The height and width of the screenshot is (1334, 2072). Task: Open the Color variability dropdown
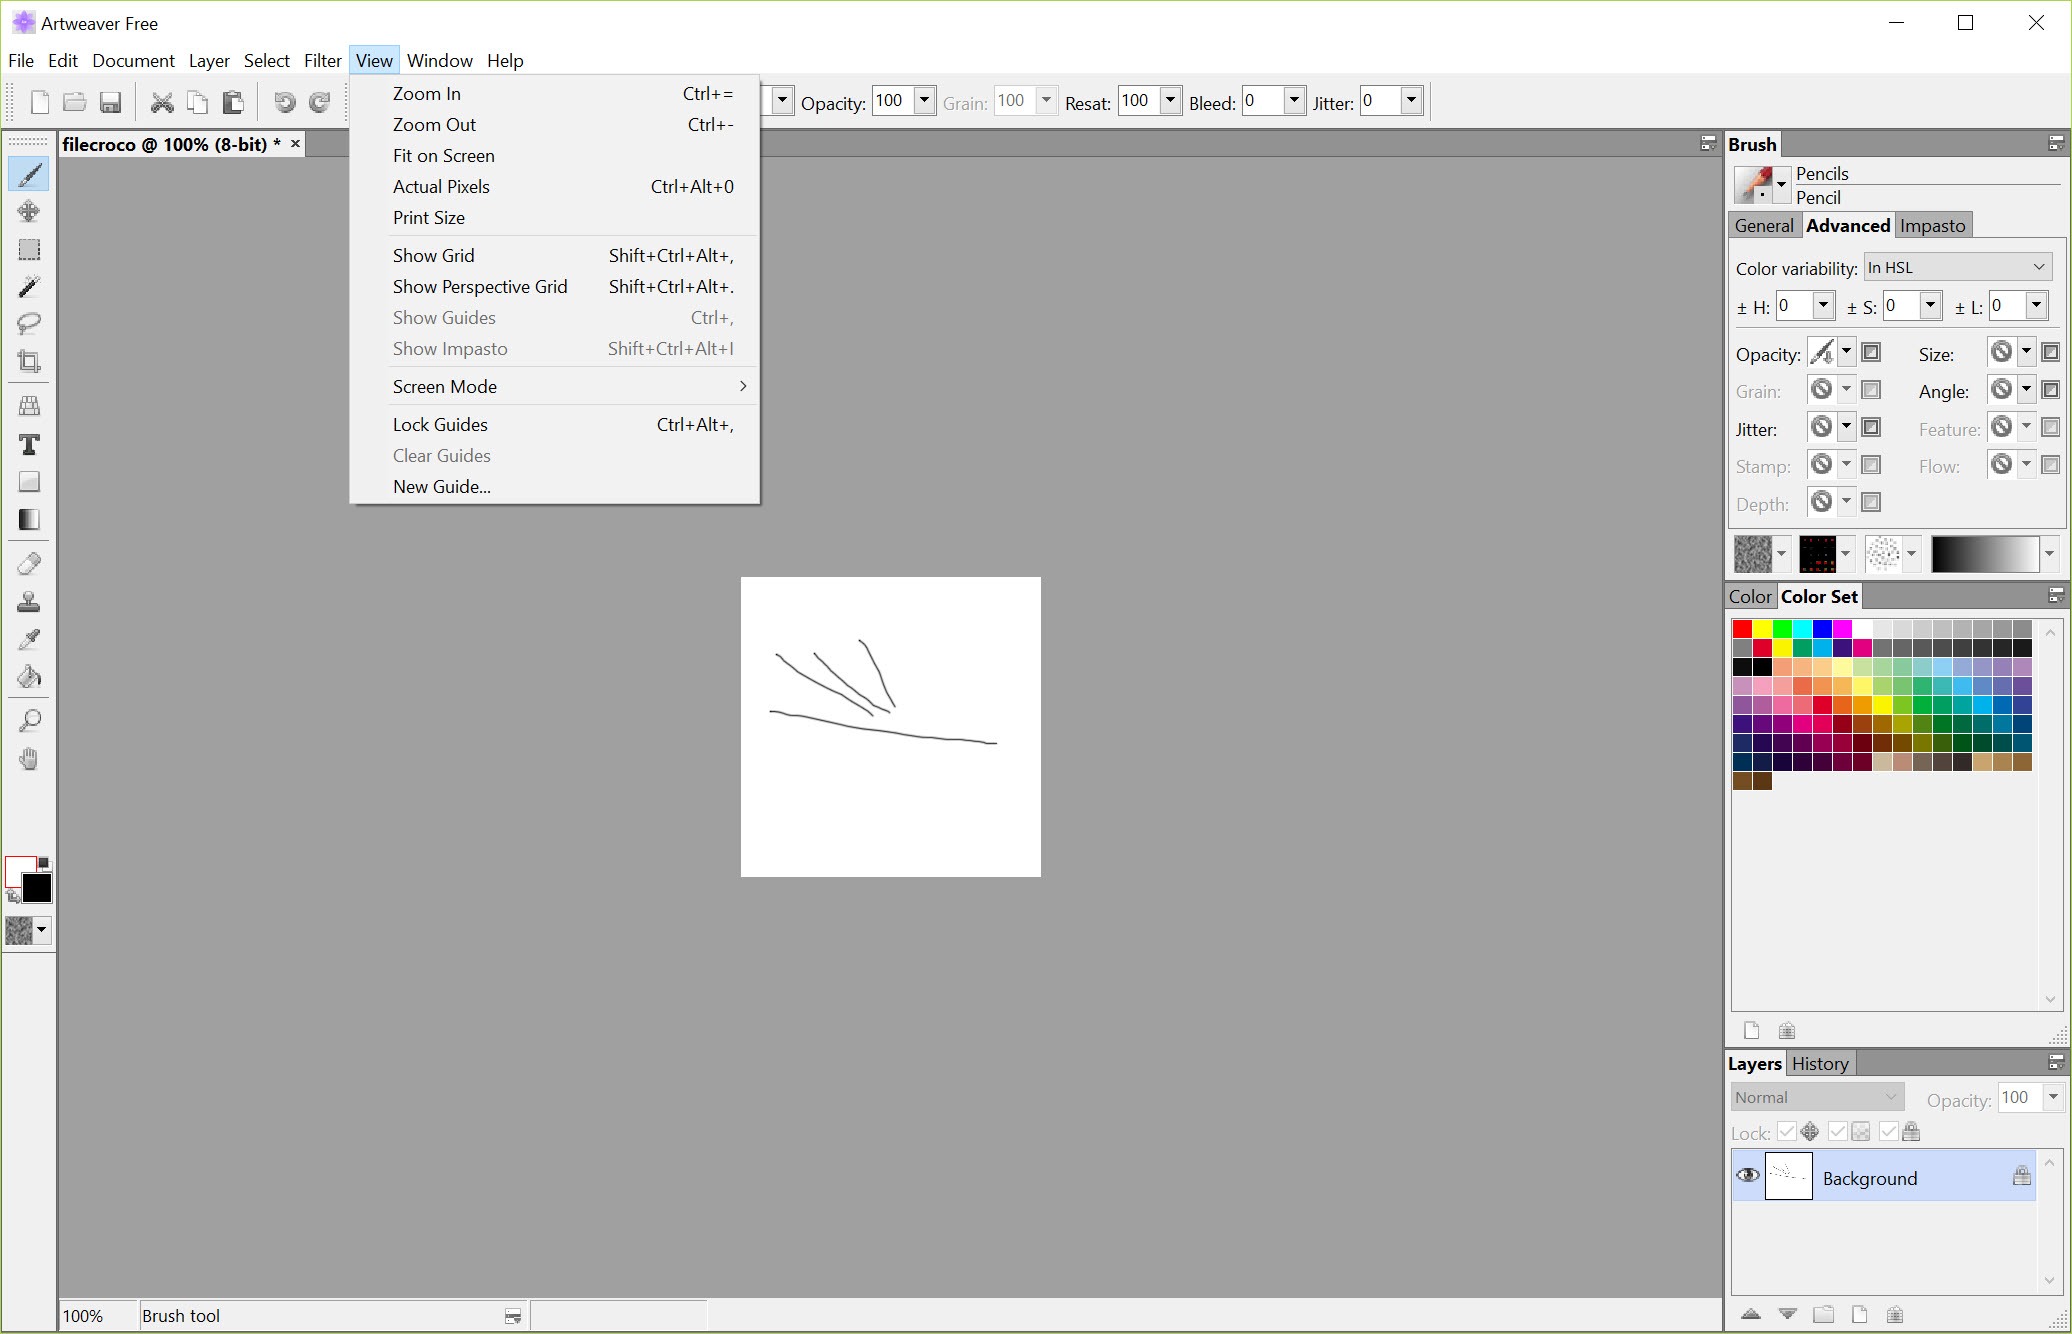(x=1957, y=268)
